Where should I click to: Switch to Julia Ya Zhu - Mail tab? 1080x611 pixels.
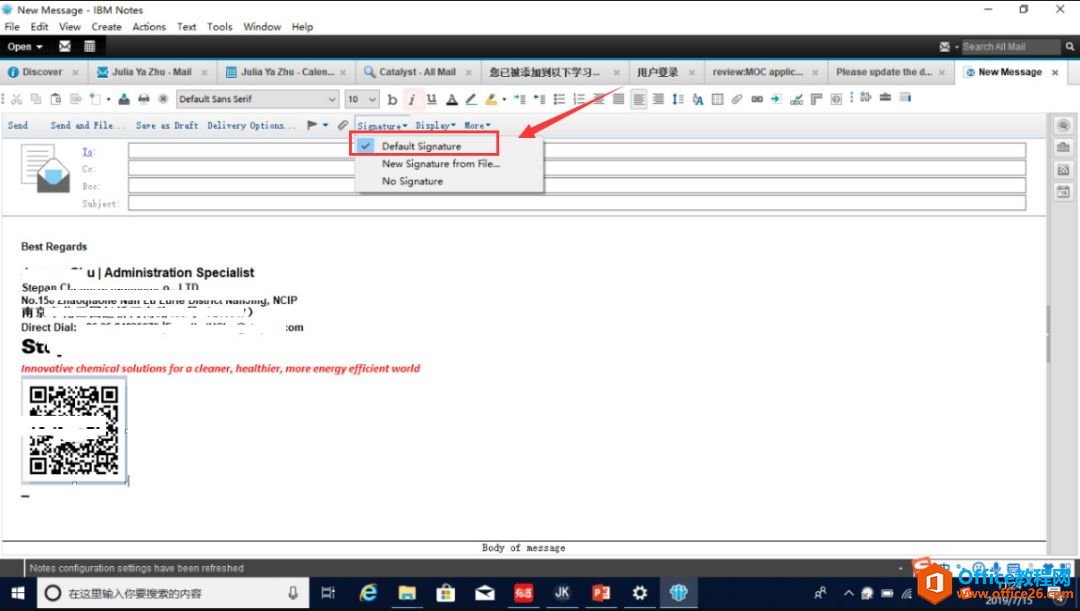(151, 72)
